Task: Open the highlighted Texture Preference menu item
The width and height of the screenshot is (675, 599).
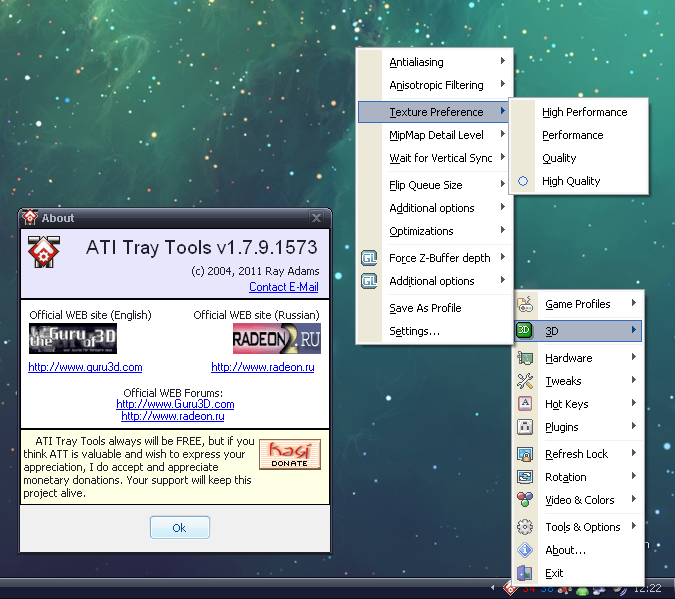Action: (433, 112)
